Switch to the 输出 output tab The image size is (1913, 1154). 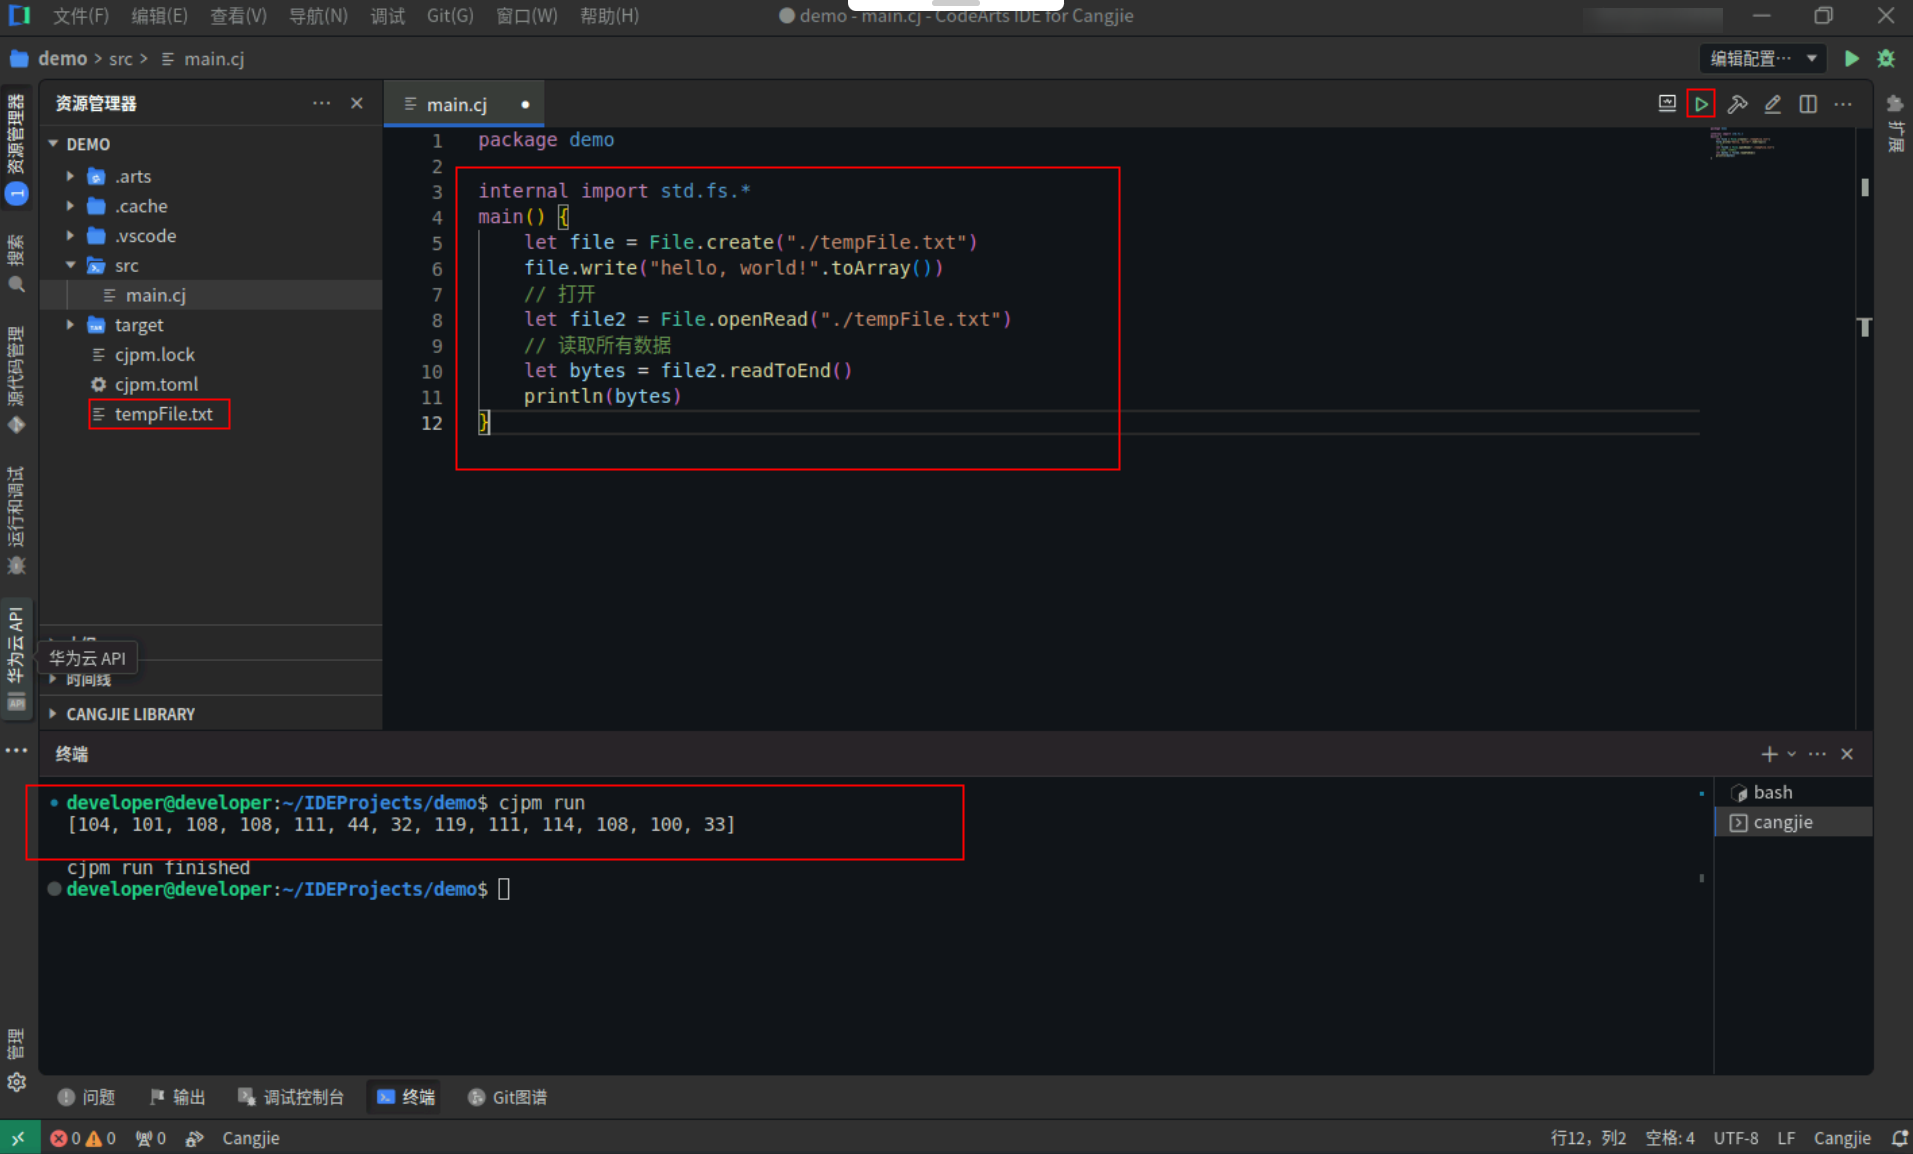click(177, 1097)
